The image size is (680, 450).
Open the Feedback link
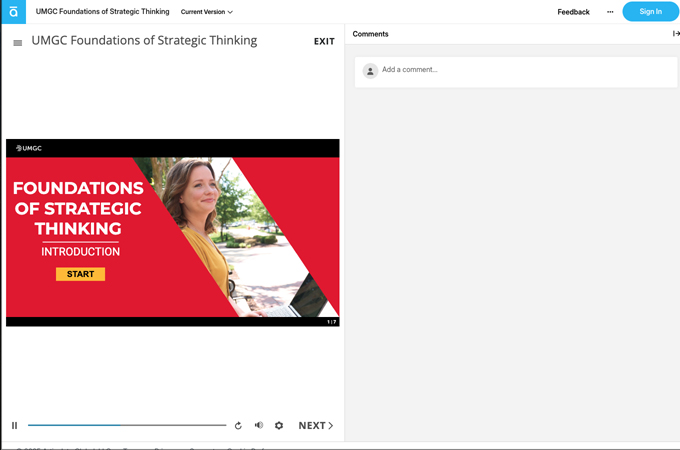(x=573, y=12)
